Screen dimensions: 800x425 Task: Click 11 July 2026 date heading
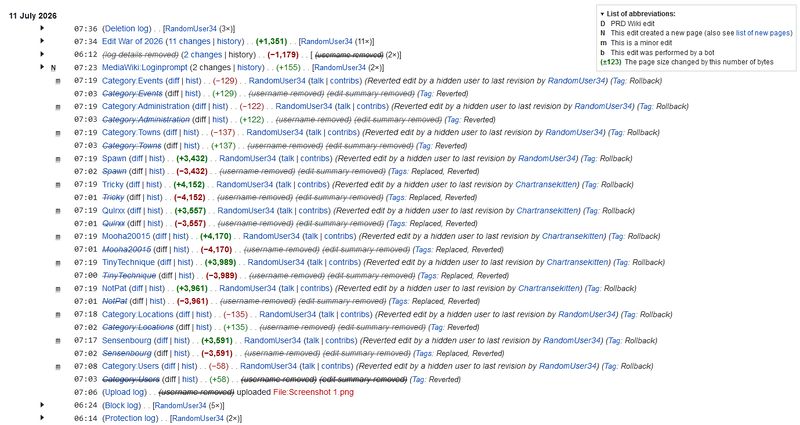pos(33,16)
